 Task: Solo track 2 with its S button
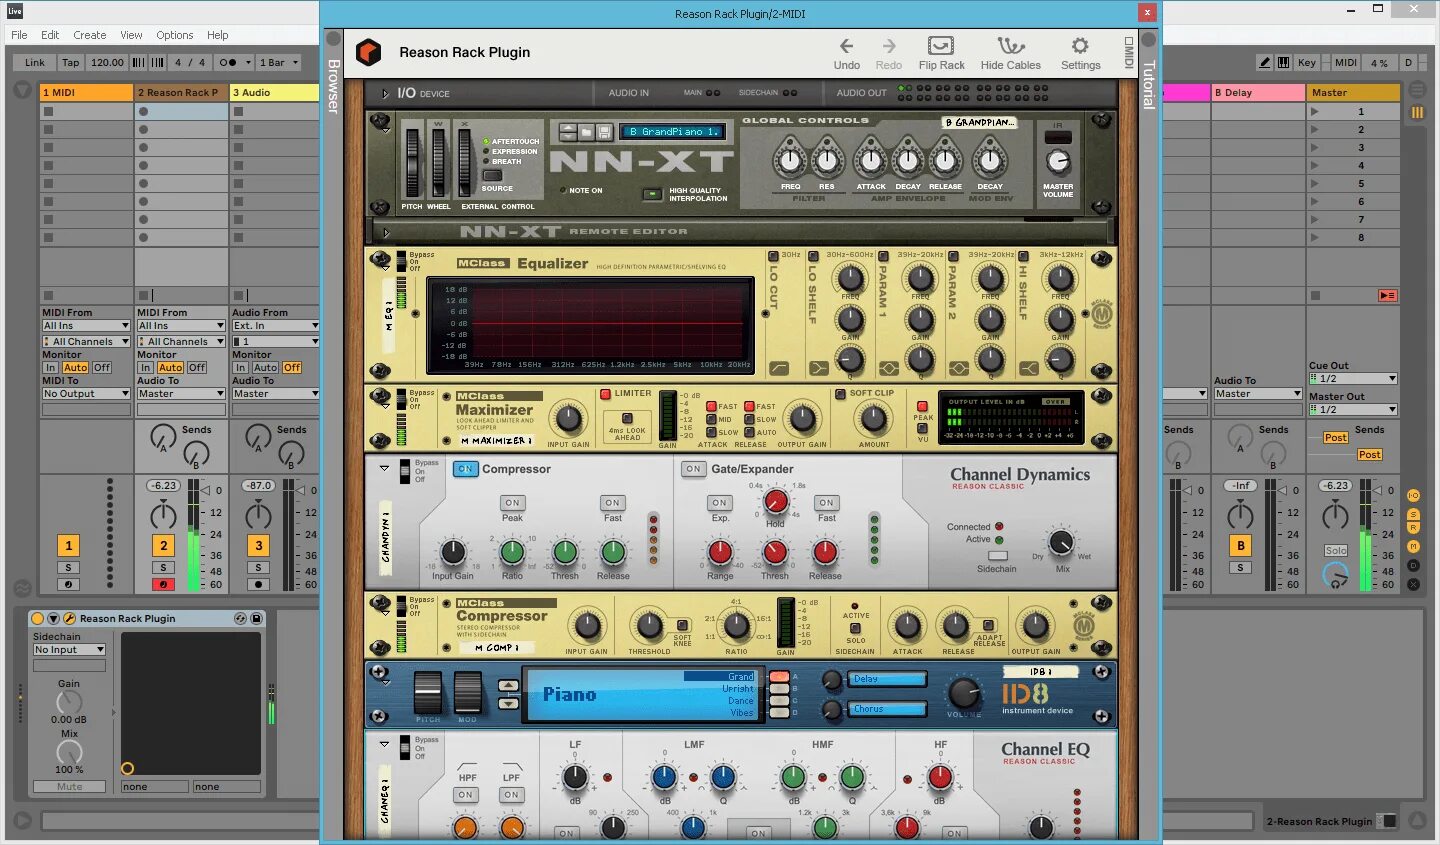(162, 565)
